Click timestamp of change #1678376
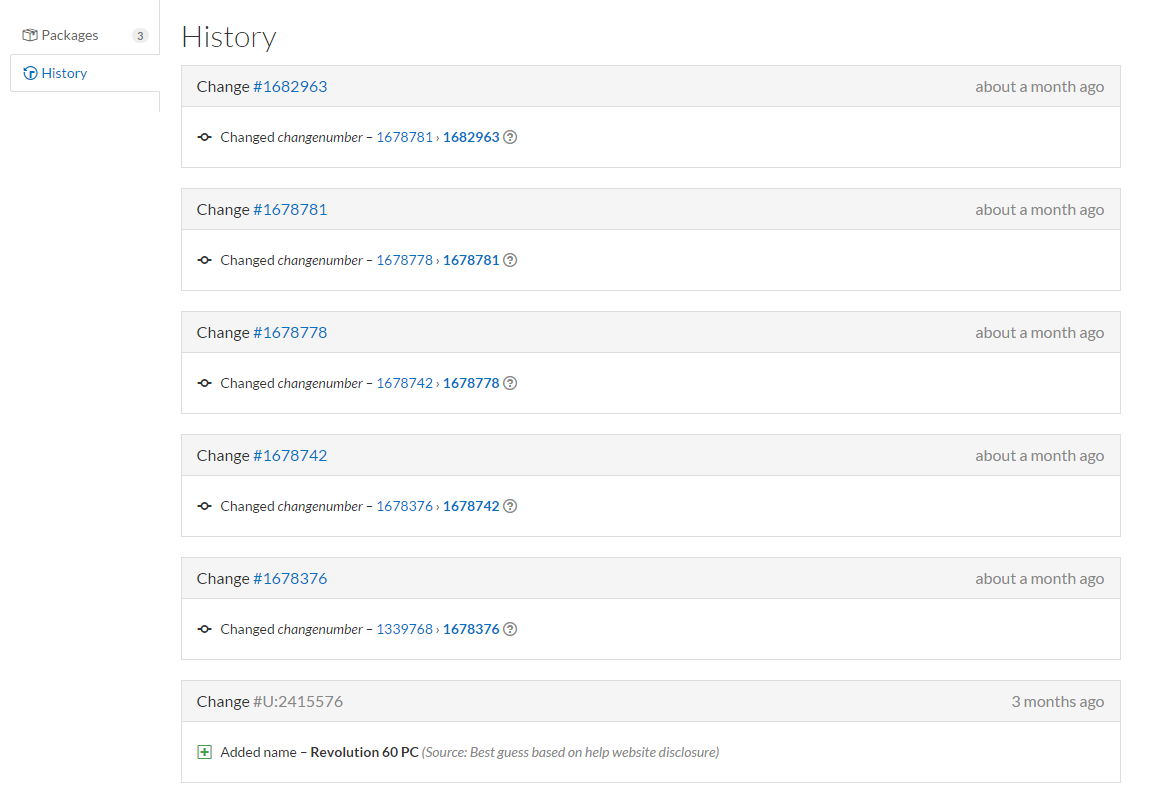 click(x=1040, y=579)
